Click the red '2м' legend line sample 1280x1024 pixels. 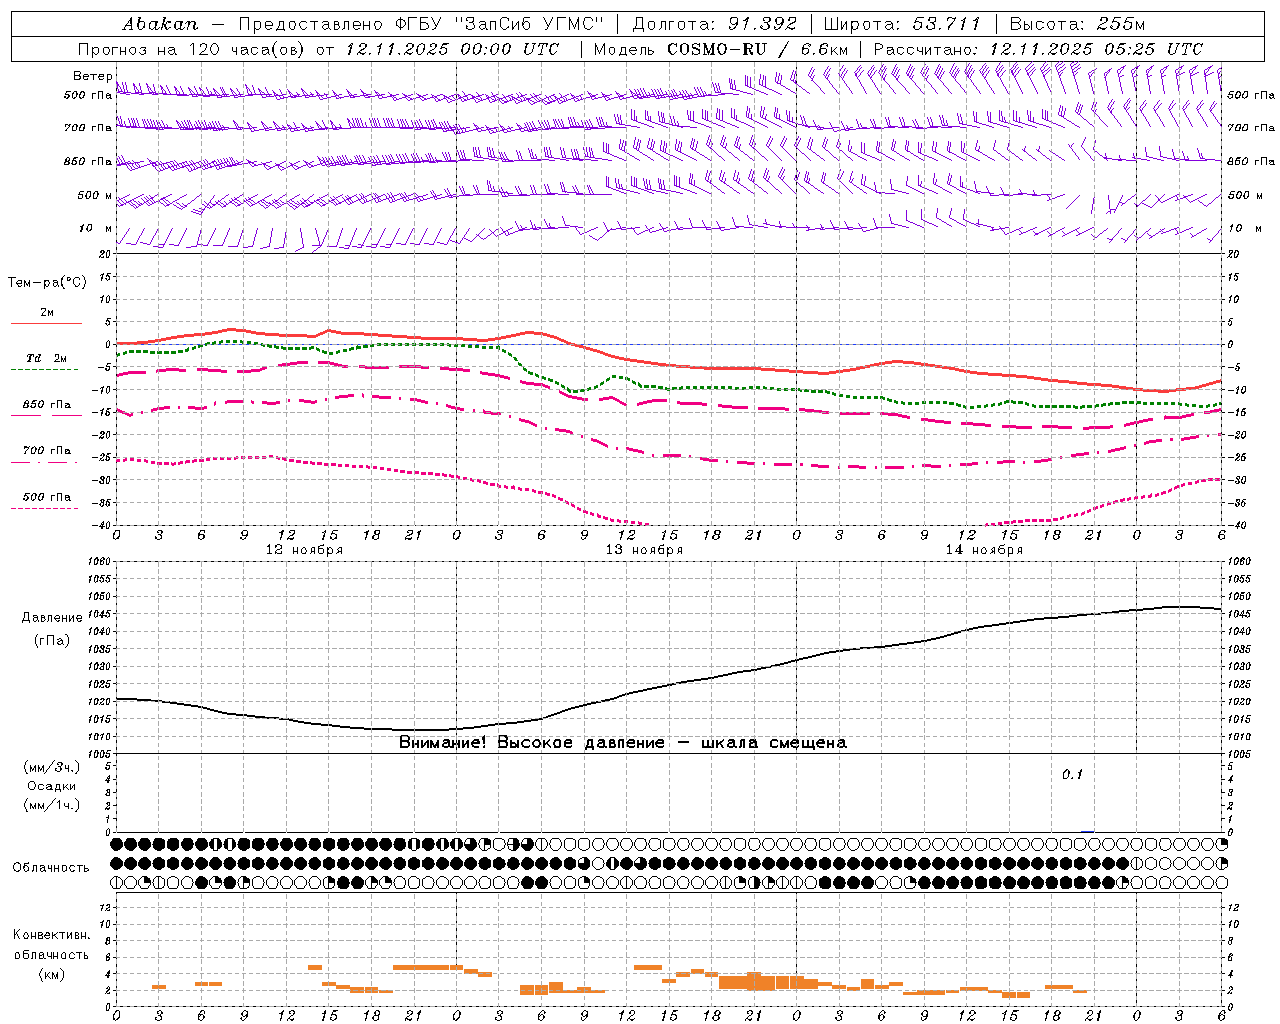(x=46, y=323)
